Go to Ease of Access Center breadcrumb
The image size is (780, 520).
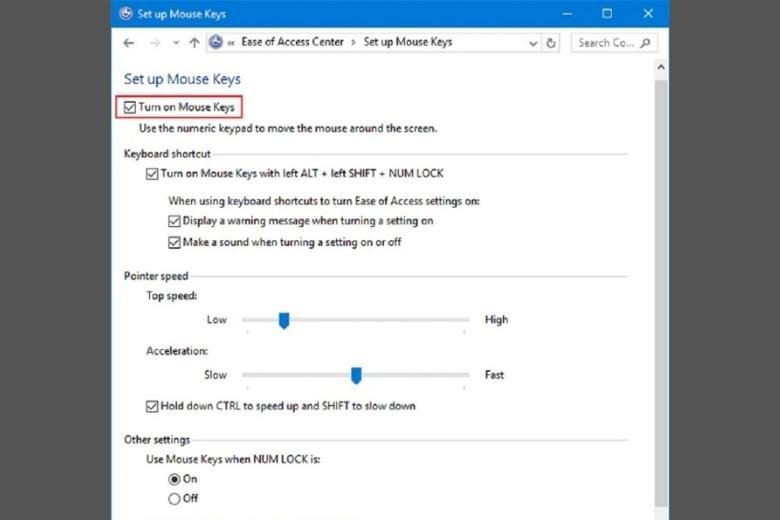pyautogui.click(x=291, y=42)
